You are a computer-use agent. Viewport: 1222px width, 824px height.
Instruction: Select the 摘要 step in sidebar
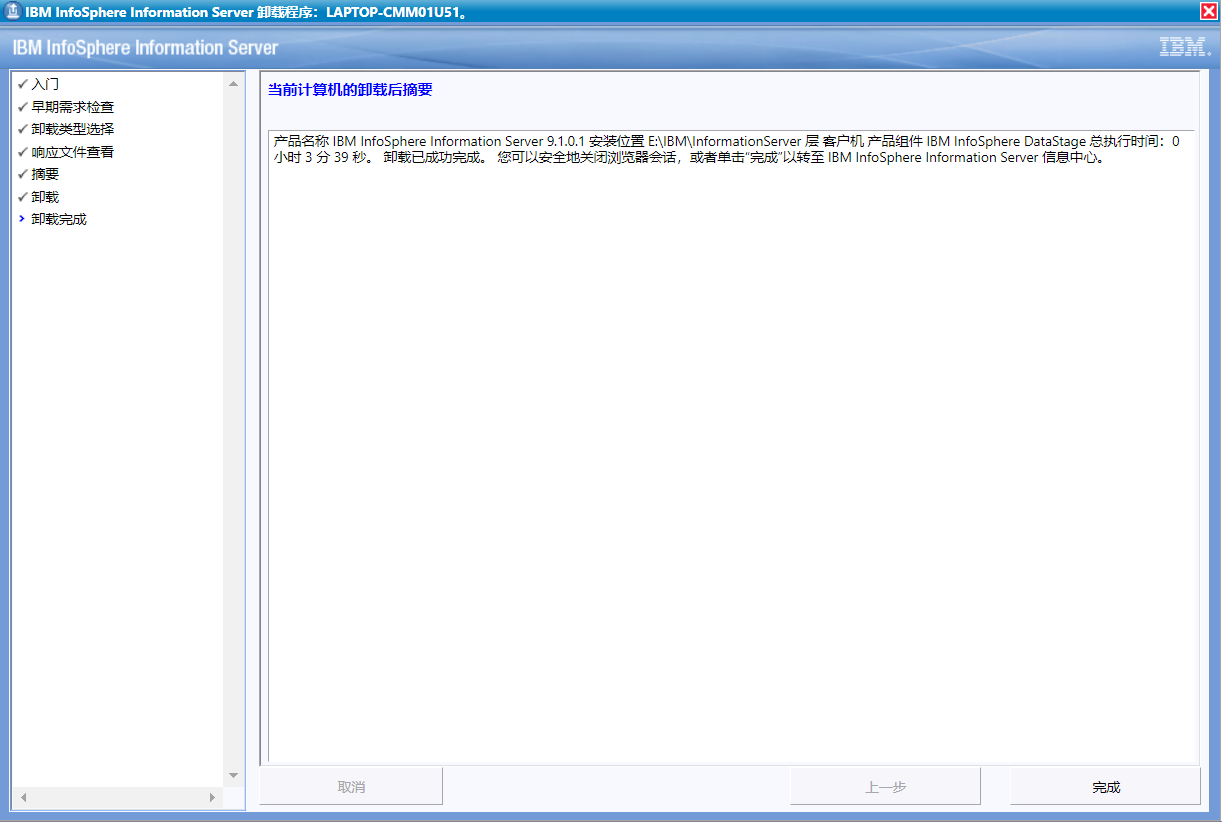[45, 174]
